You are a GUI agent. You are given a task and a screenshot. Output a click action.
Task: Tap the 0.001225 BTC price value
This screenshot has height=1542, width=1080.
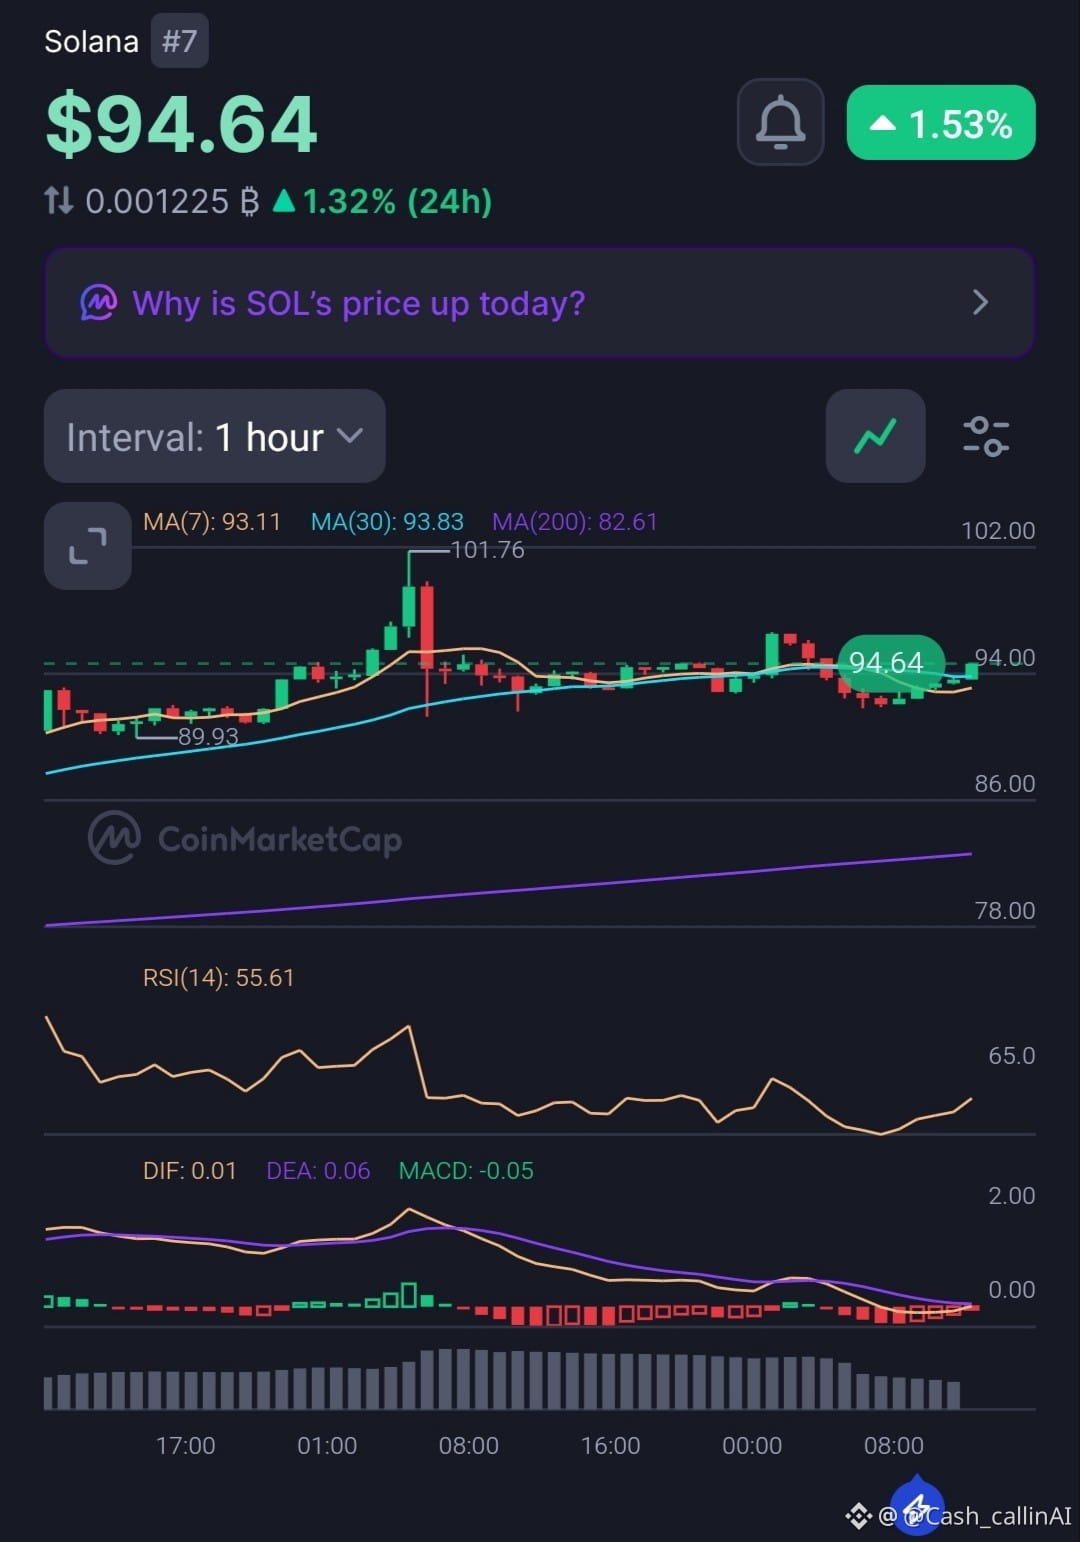pyautogui.click(x=172, y=202)
